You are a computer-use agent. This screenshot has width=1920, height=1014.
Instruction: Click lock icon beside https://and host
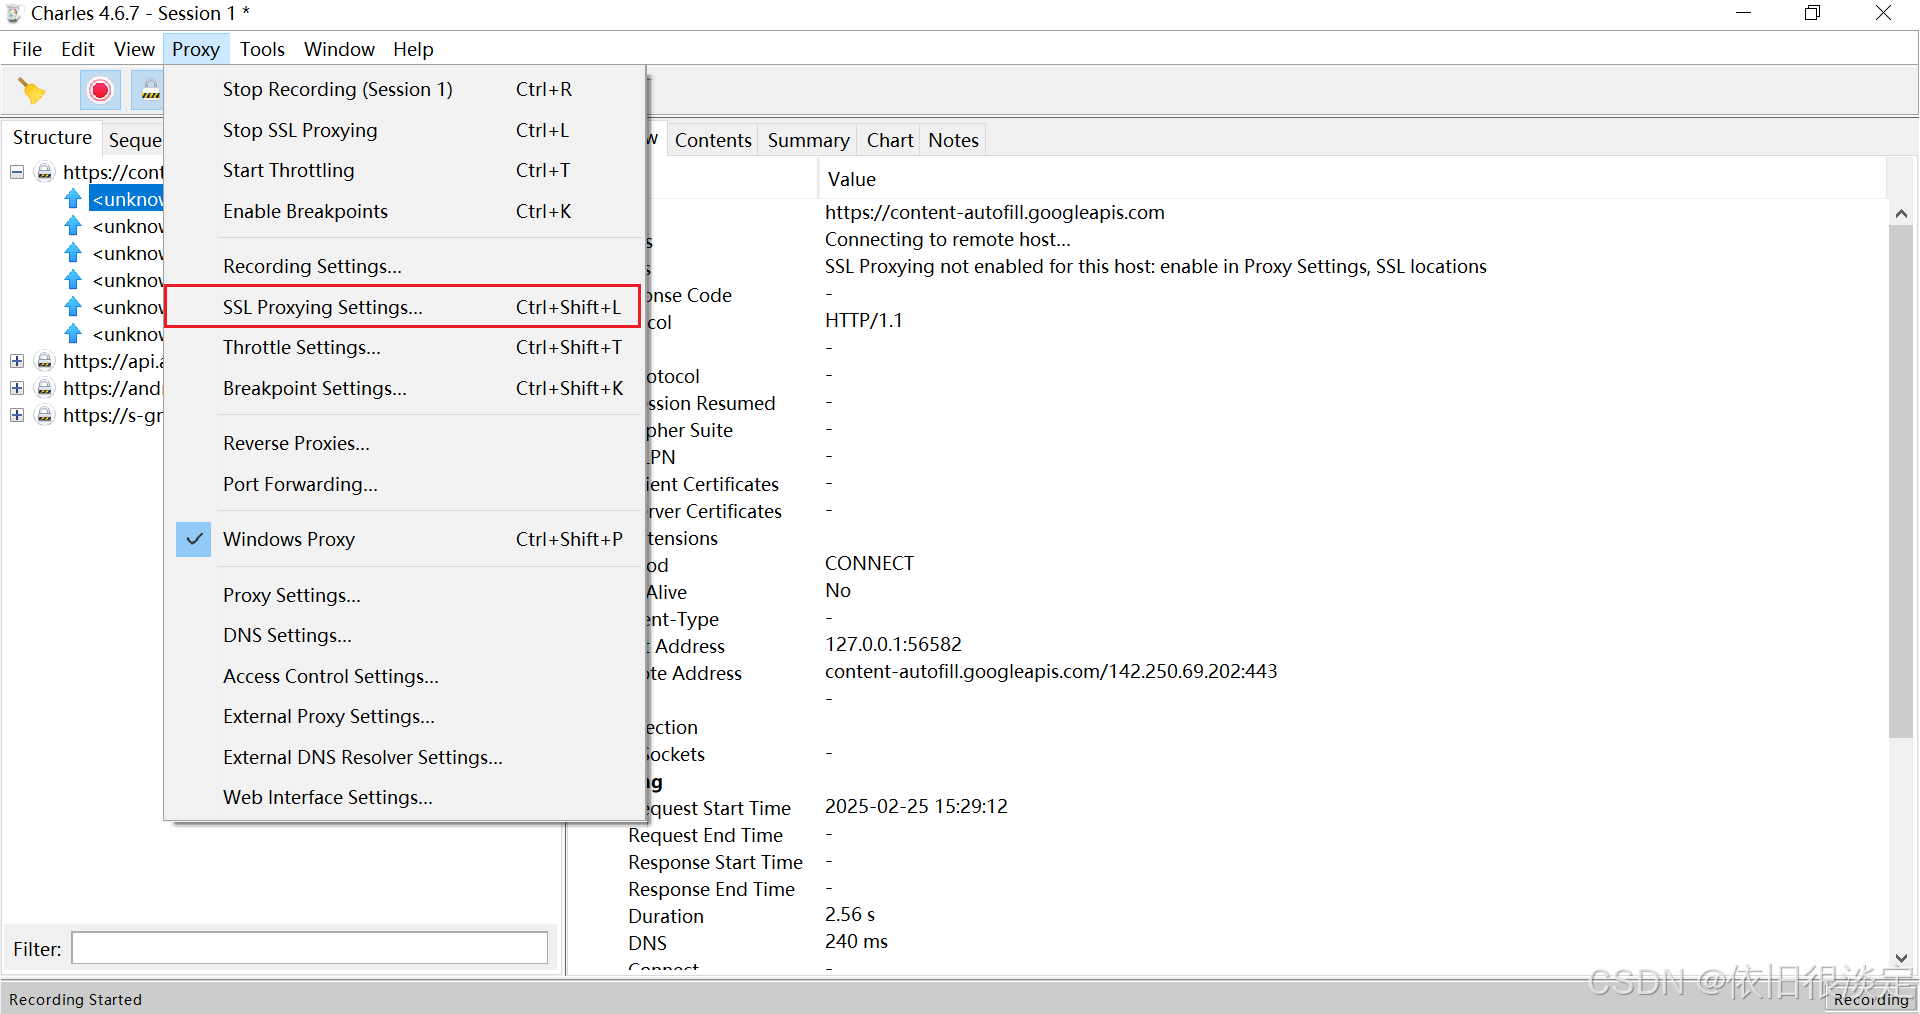[x=44, y=388]
